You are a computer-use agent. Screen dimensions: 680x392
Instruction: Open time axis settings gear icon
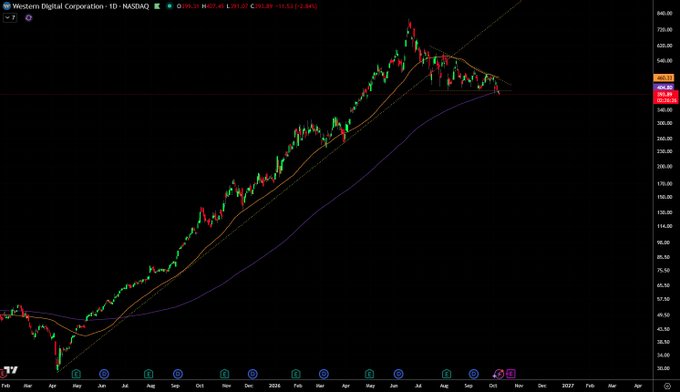coord(667,385)
